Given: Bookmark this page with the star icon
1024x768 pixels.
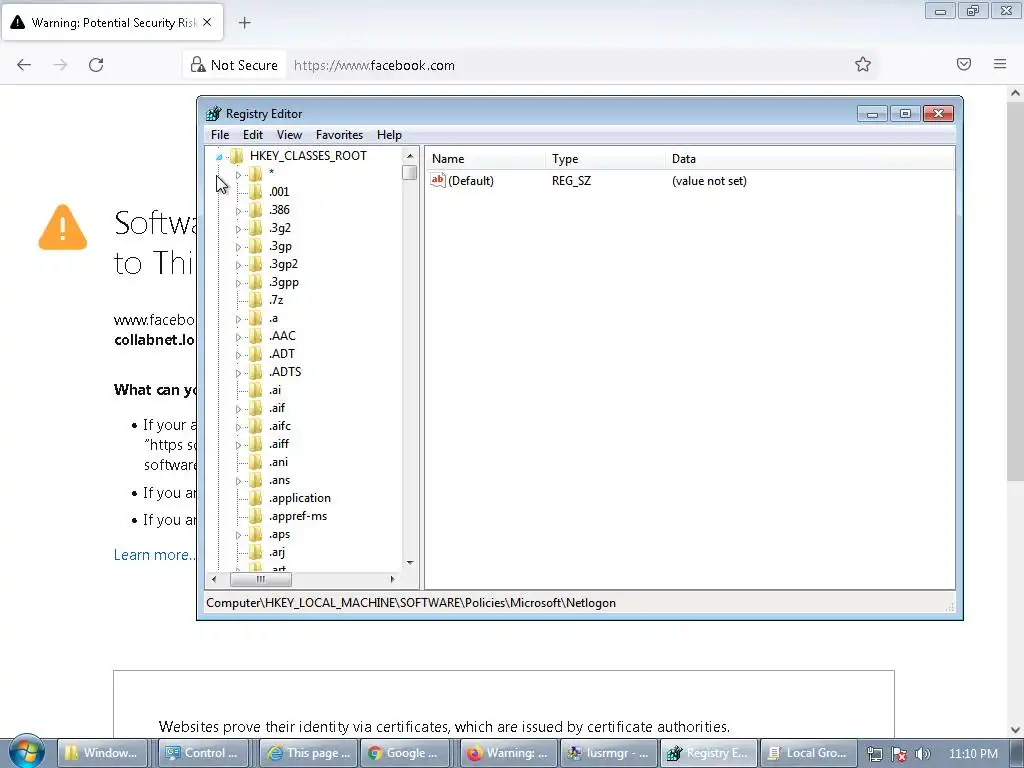Looking at the screenshot, I should click(x=863, y=64).
